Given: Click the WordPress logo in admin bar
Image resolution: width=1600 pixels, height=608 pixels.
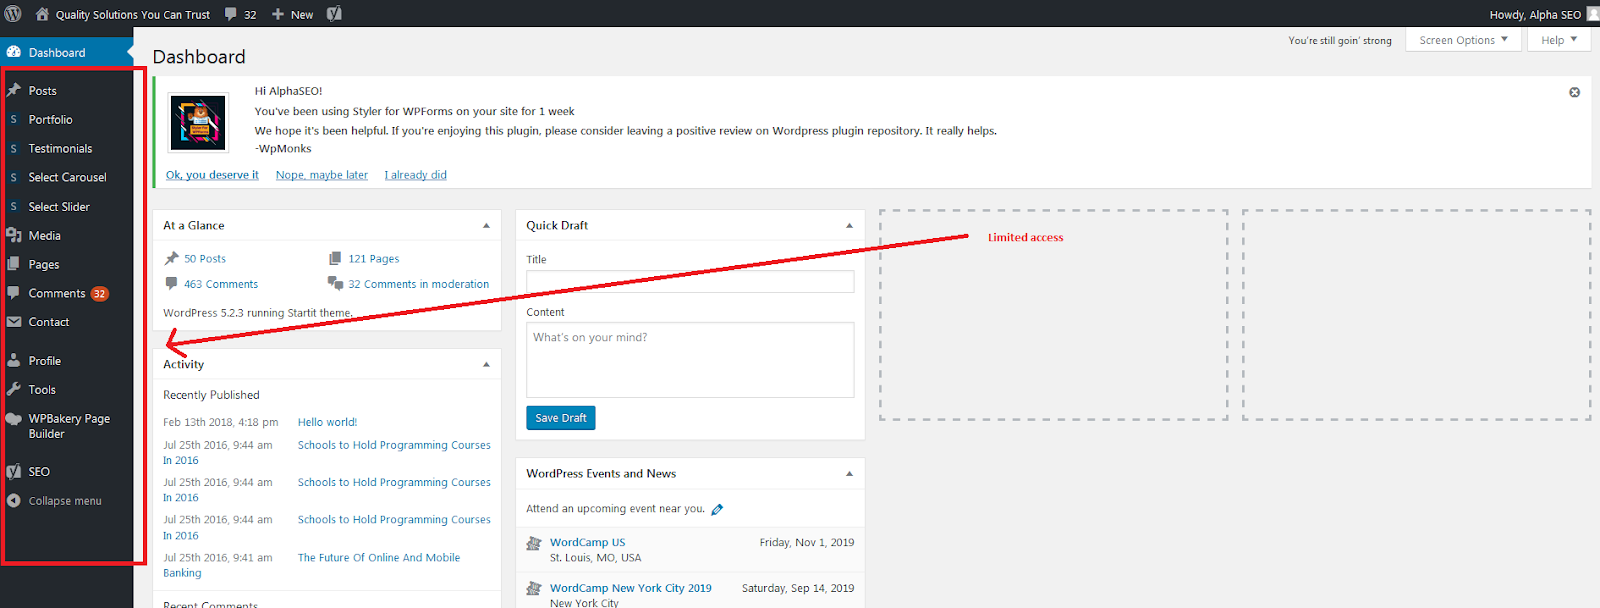Looking at the screenshot, I should 13,14.
